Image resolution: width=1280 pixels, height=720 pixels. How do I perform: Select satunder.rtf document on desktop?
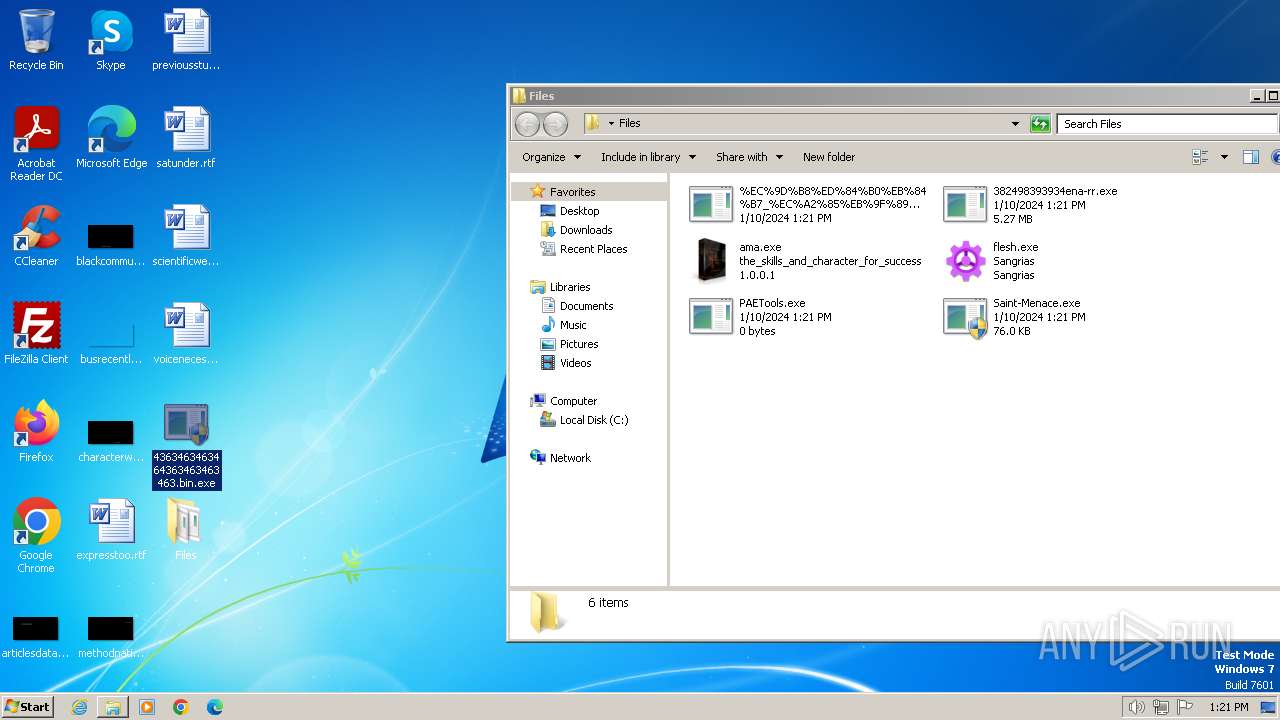(x=186, y=138)
